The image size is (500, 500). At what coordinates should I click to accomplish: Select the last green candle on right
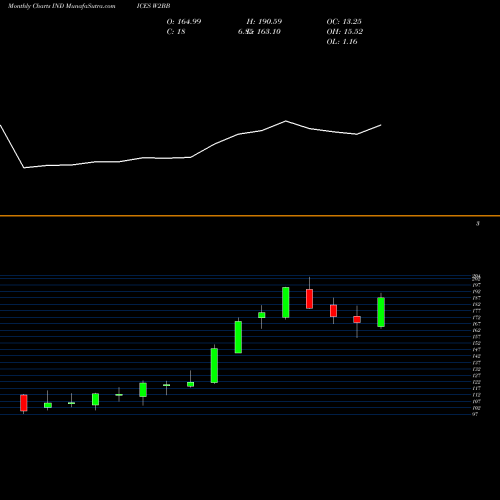[381, 312]
